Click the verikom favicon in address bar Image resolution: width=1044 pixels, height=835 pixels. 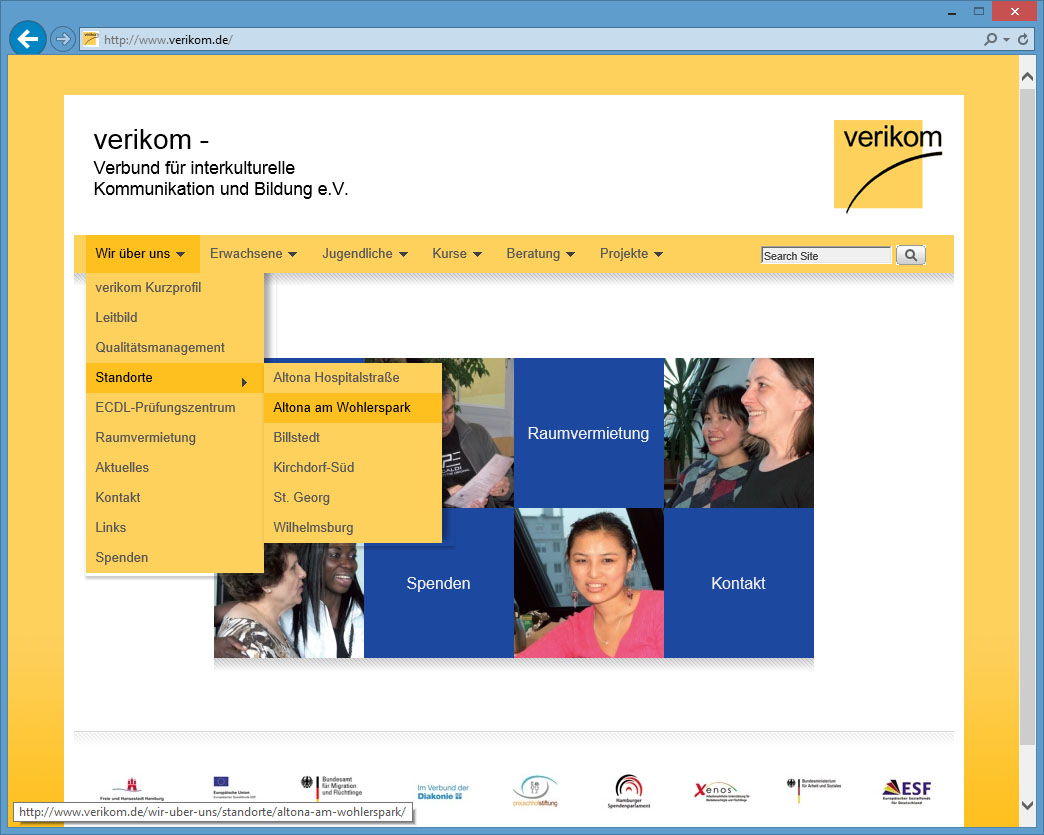click(91, 39)
